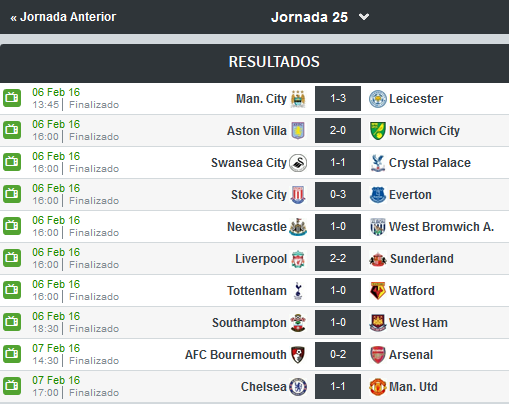
Task: Go to Jornada Anterior
Action: tap(63, 17)
